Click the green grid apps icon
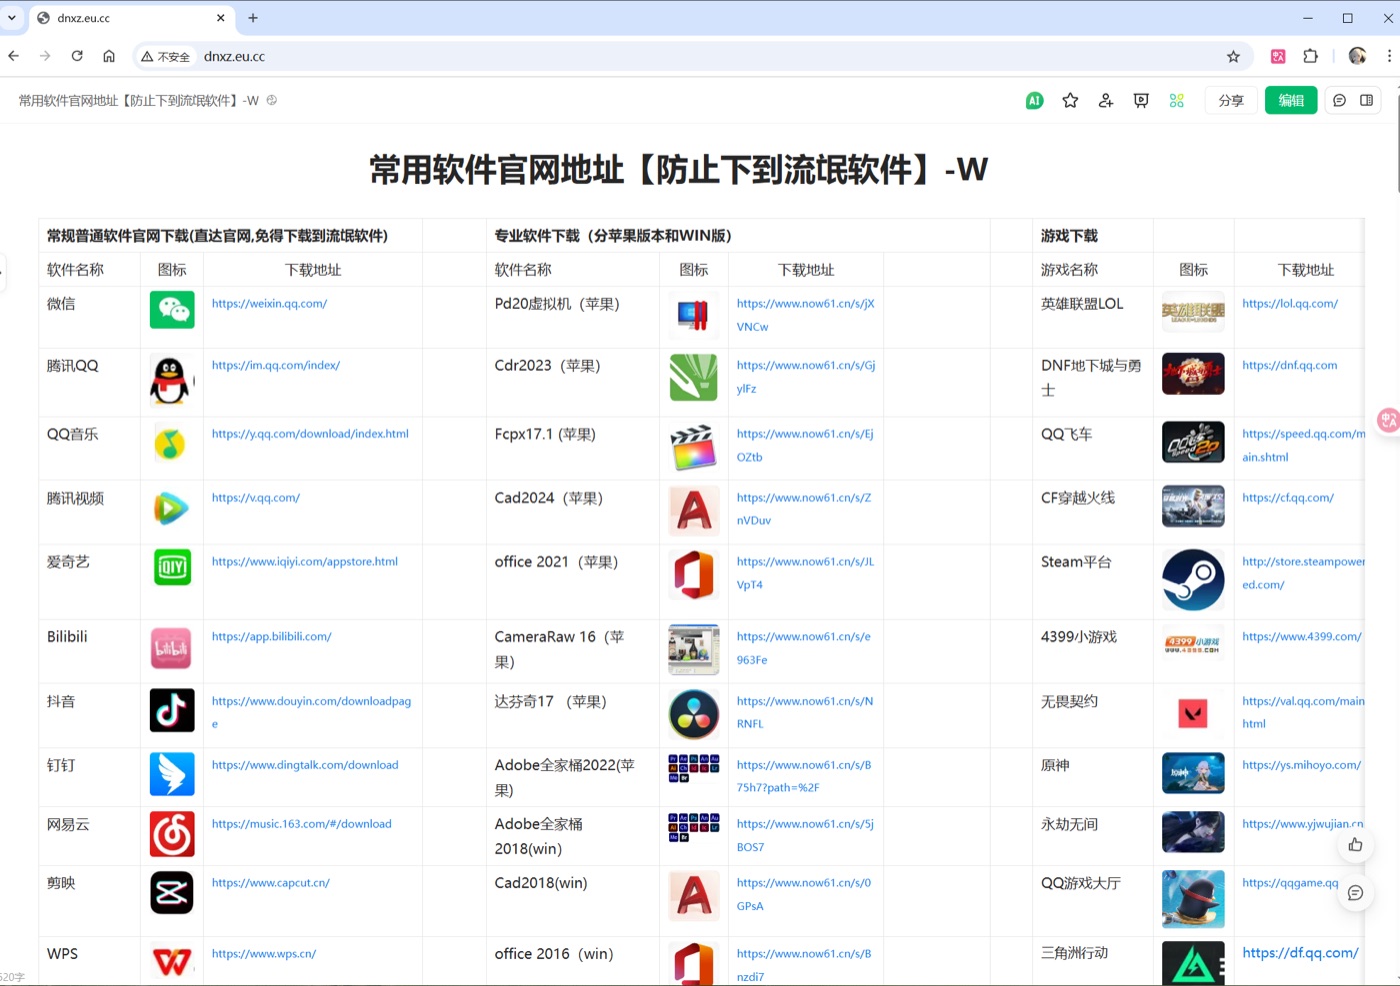The width and height of the screenshot is (1400, 986). point(1177,100)
